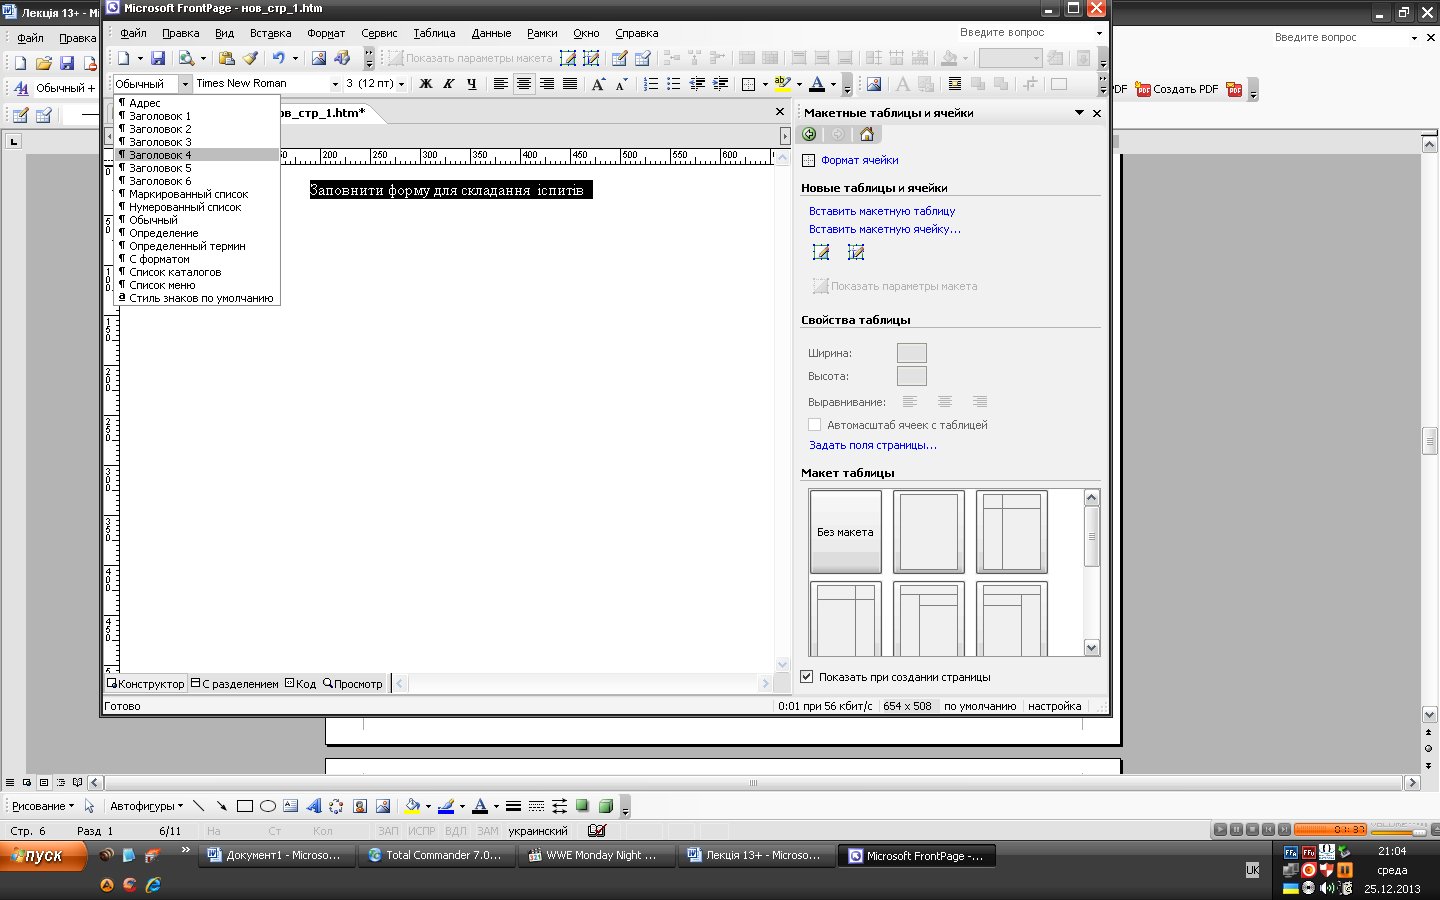
Task: Switch to the 'Код' view tab
Action: point(300,684)
